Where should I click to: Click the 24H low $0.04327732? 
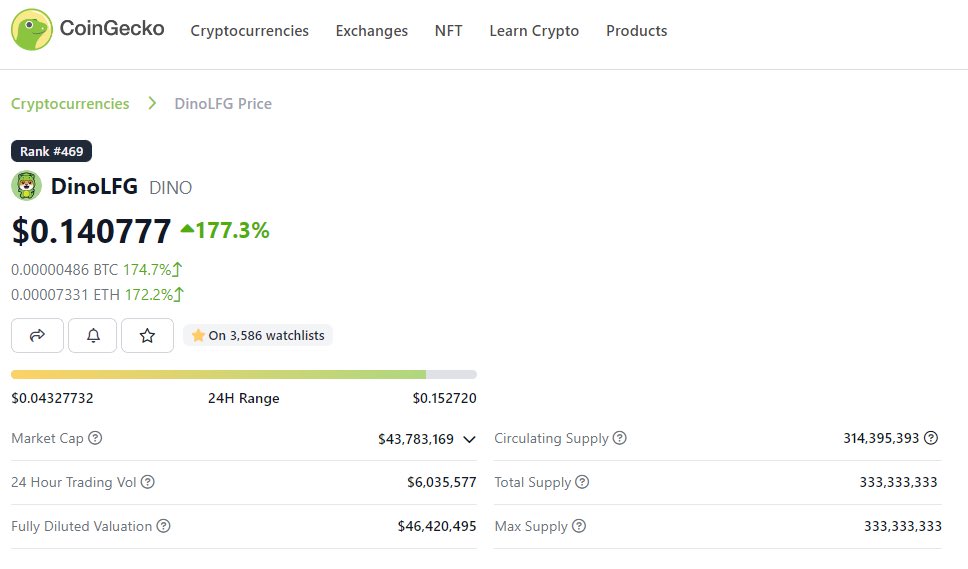pyautogui.click(x=52, y=398)
